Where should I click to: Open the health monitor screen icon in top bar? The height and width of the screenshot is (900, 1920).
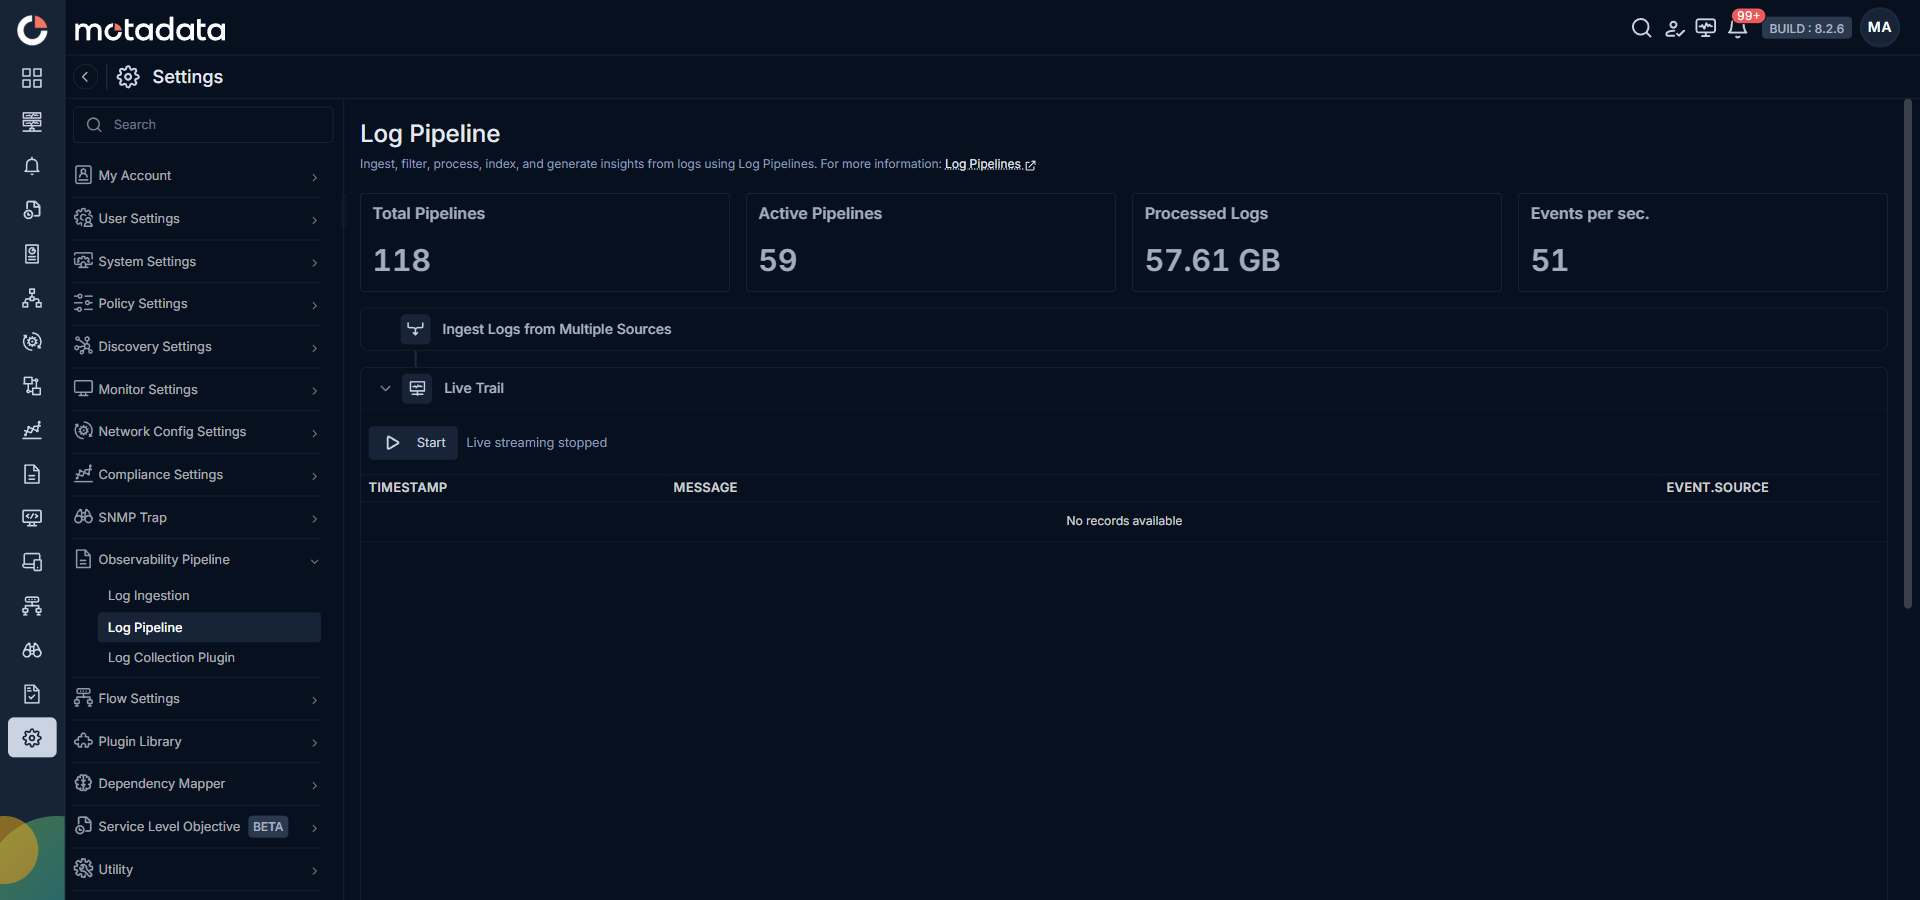[1706, 28]
